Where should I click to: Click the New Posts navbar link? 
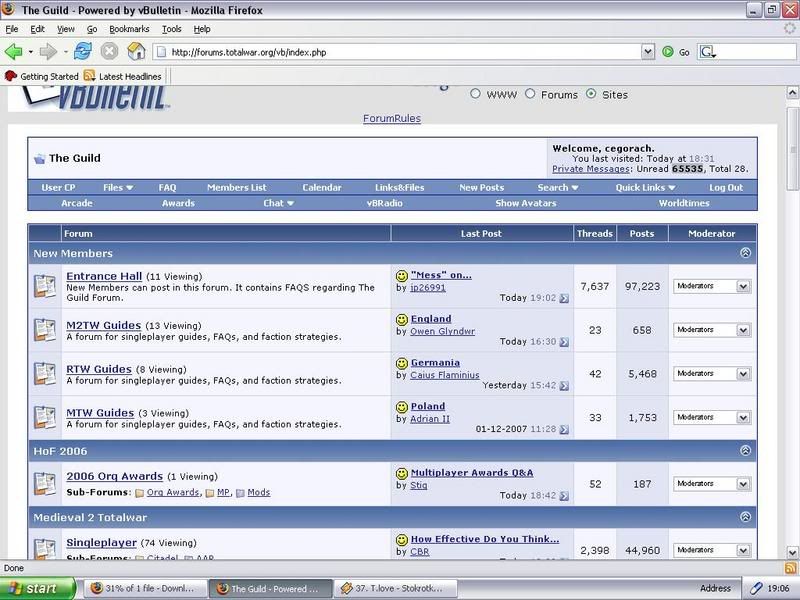481,188
